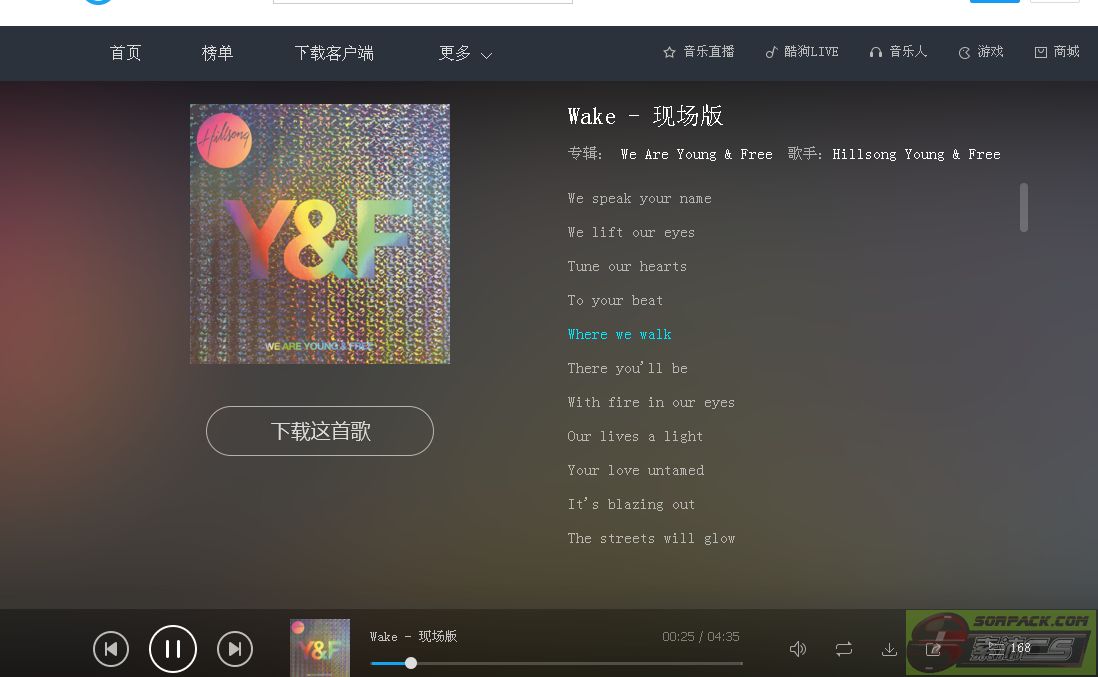Open 音乐人 headphones link
This screenshot has height=677, width=1098.
pyautogui.click(x=898, y=52)
